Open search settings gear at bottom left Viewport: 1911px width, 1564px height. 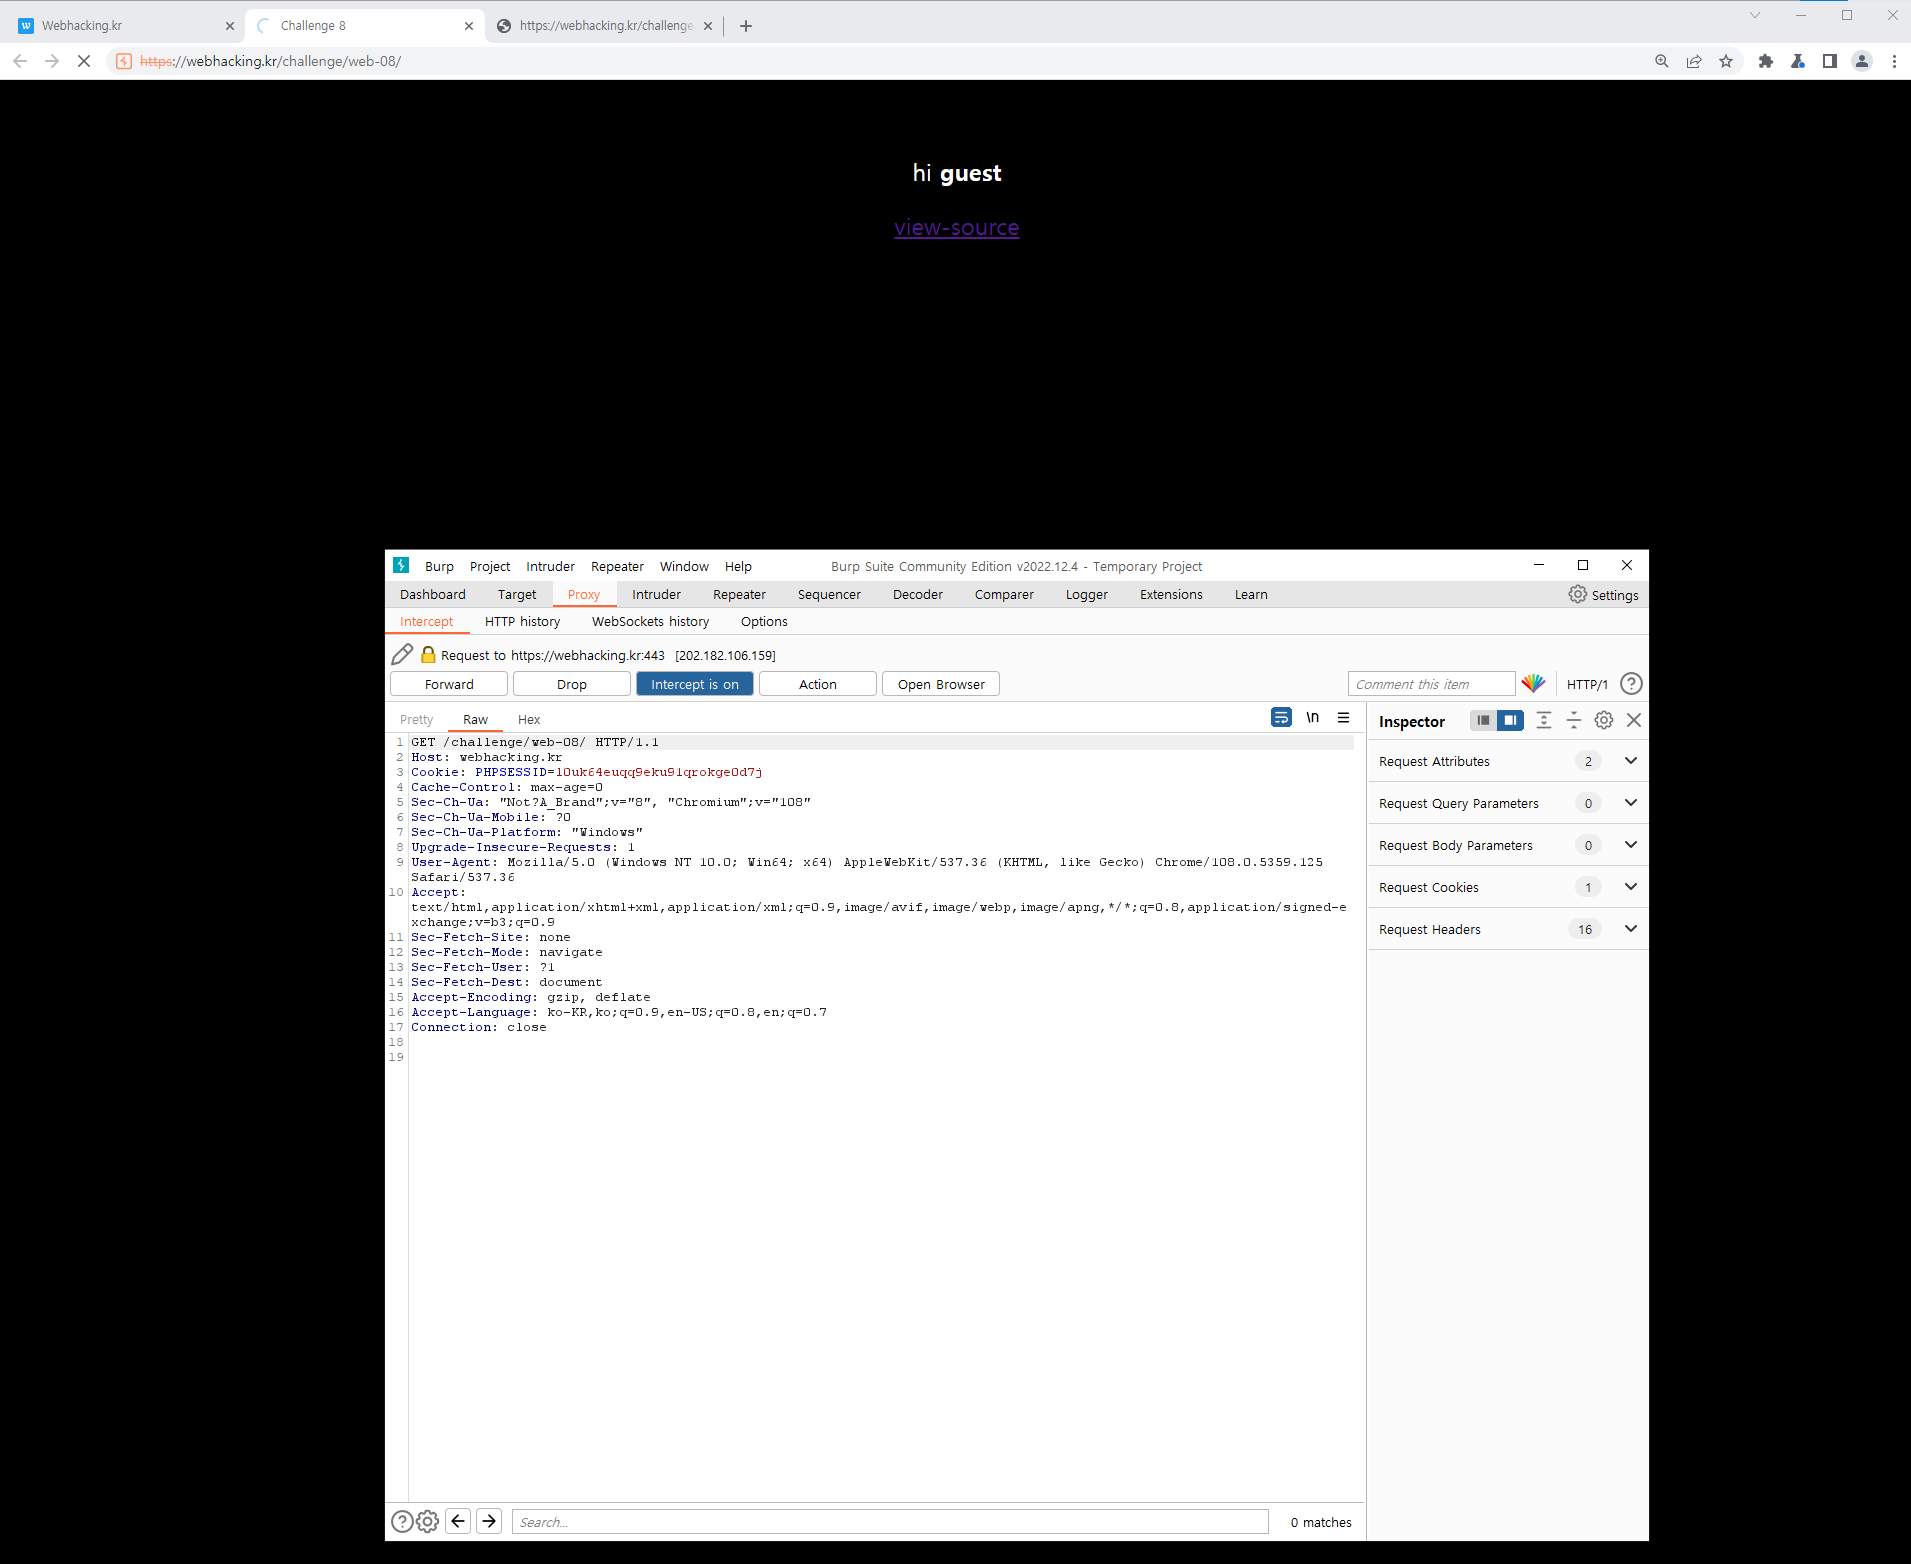click(428, 1521)
